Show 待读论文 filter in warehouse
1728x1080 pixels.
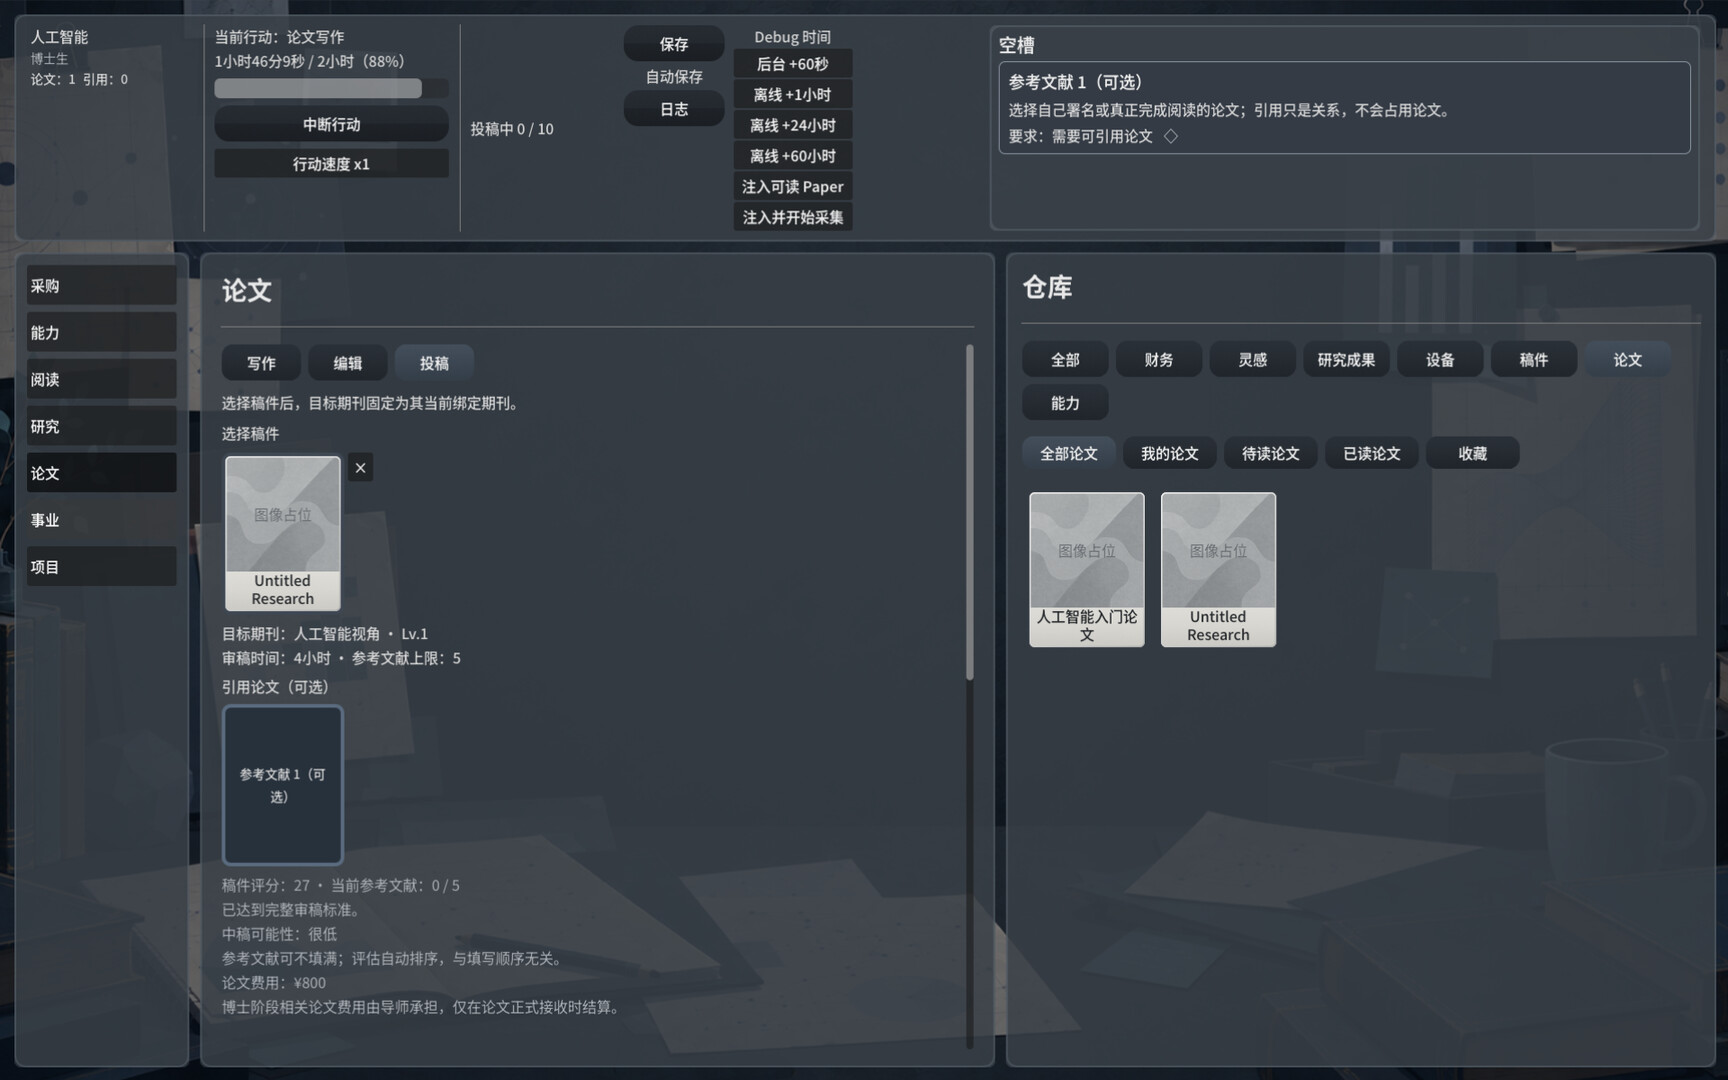[x=1270, y=453]
